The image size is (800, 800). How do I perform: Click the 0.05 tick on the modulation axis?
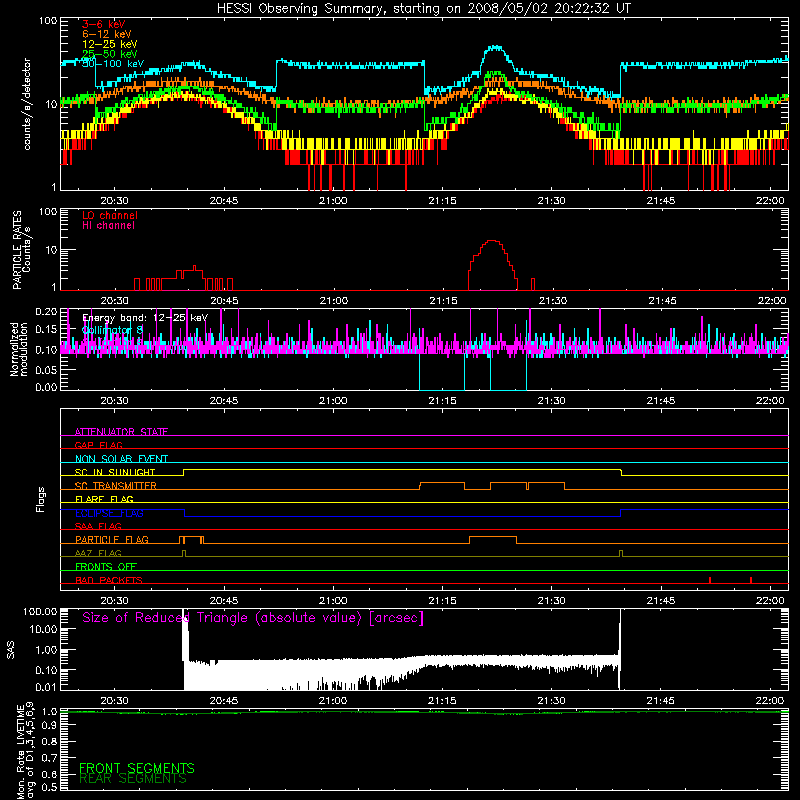pos(46,369)
